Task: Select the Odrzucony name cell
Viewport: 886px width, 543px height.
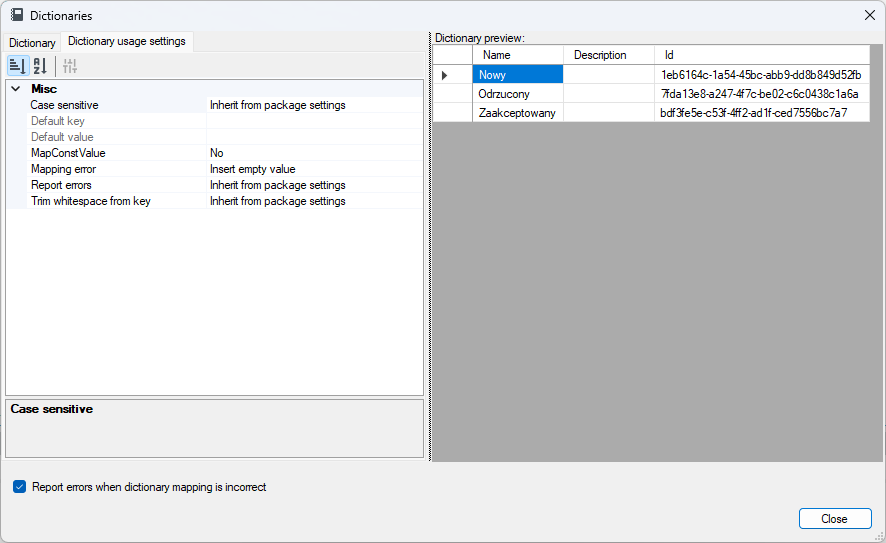Action: (x=518, y=94)
